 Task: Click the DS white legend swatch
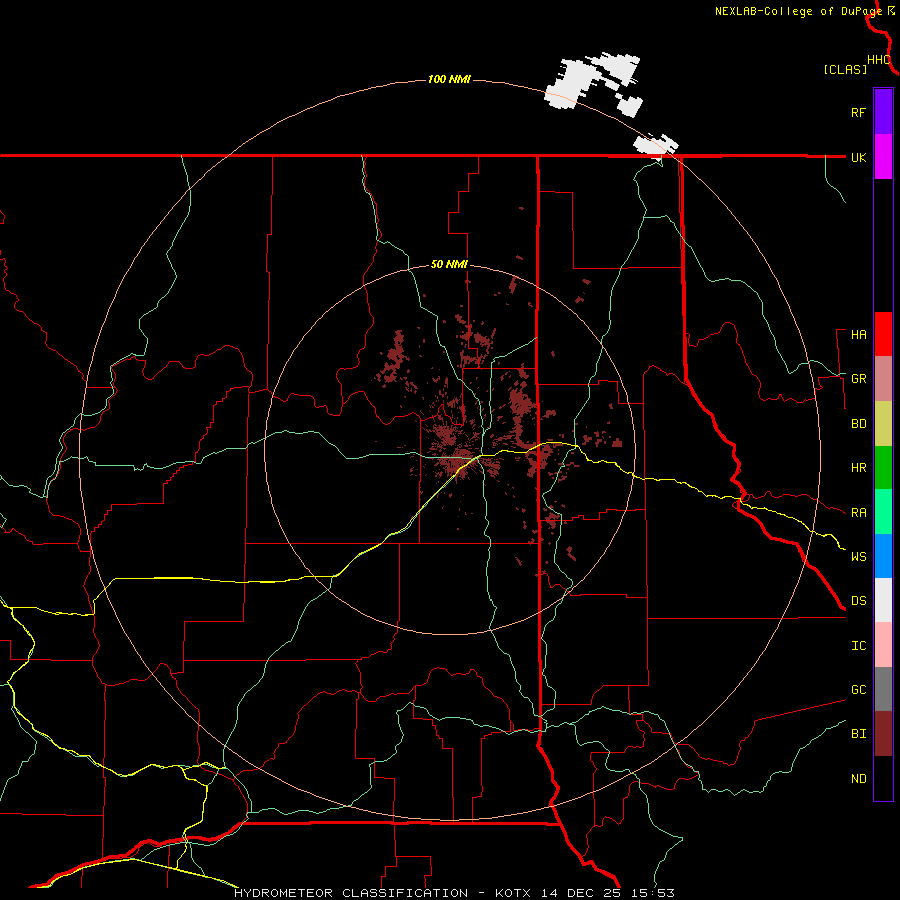coord(883,600)
